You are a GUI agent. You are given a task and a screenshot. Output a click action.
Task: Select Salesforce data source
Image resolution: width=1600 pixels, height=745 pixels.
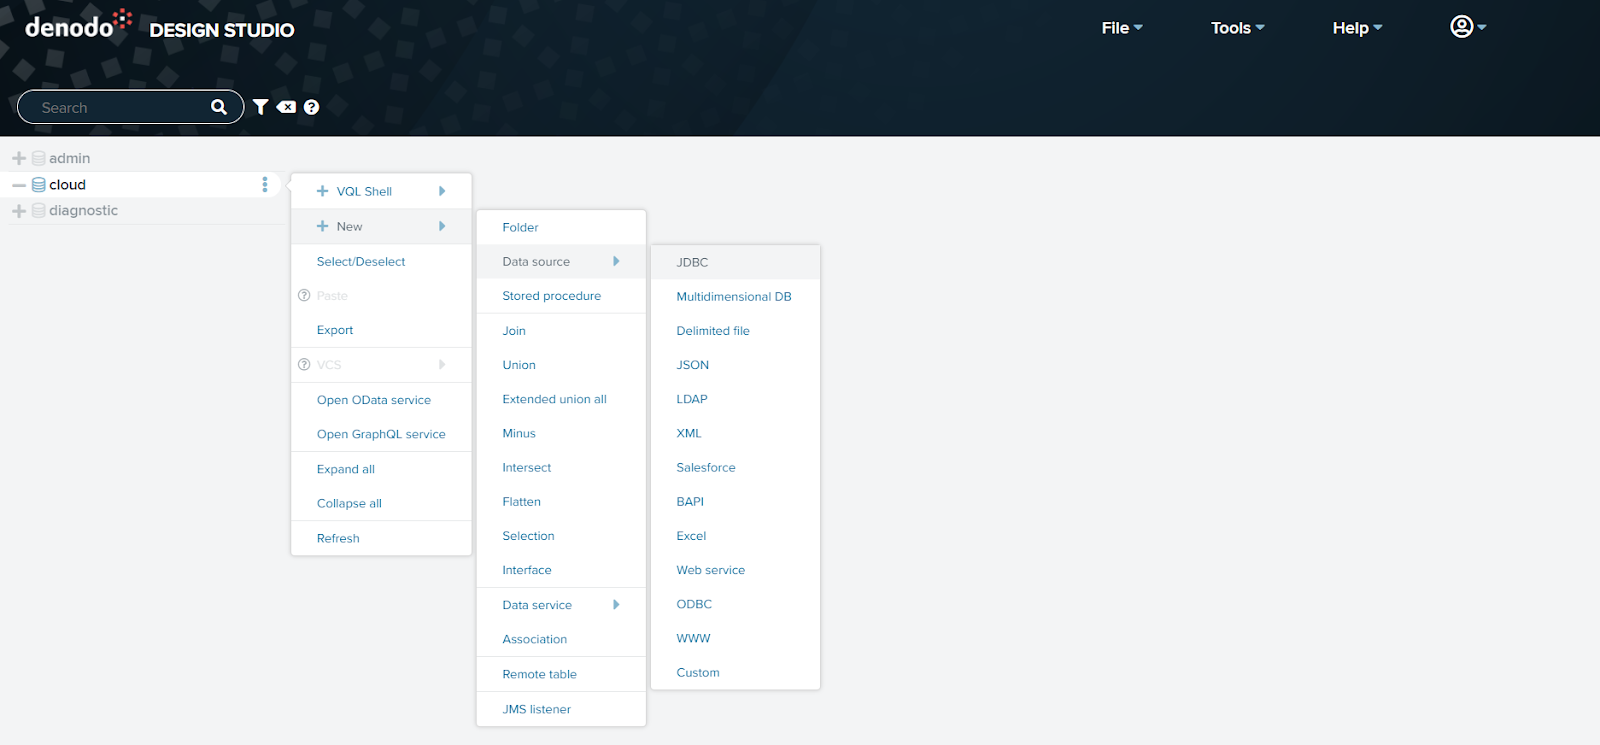tap(735, 467)
